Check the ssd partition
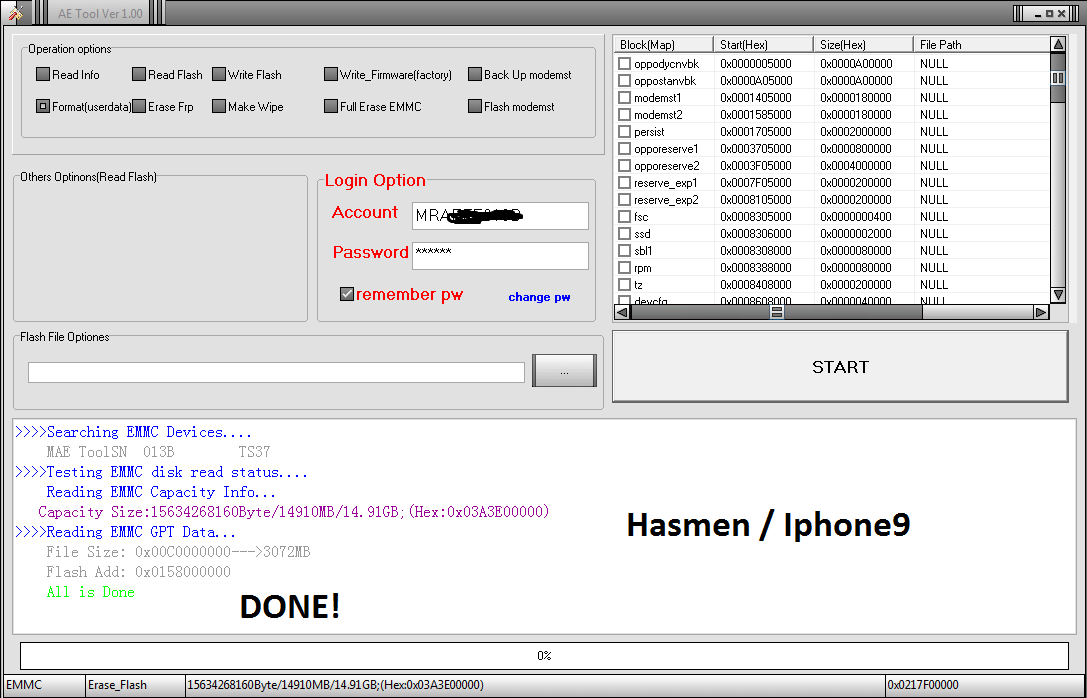Image resolution: width=1087 pixels, height=698 pixels. (625, 234)
